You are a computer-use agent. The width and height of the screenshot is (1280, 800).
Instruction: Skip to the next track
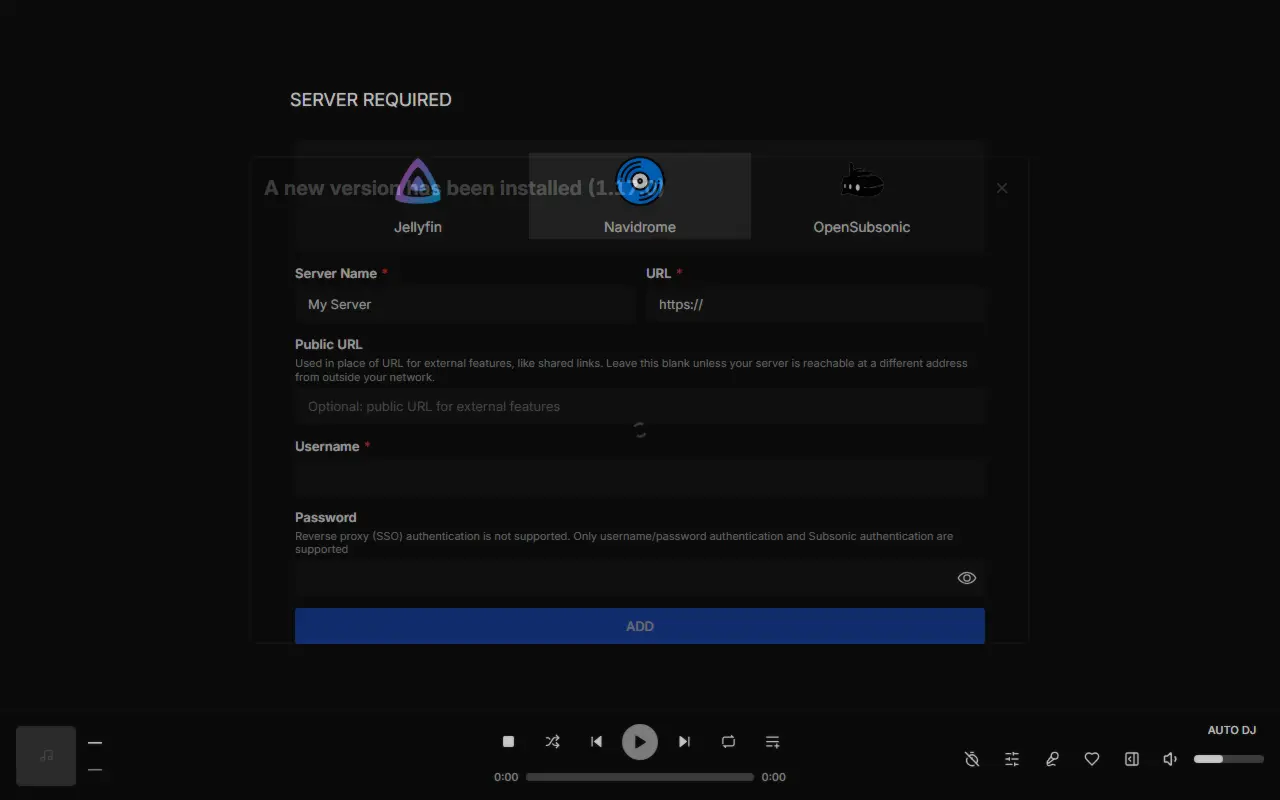(684, 742)
